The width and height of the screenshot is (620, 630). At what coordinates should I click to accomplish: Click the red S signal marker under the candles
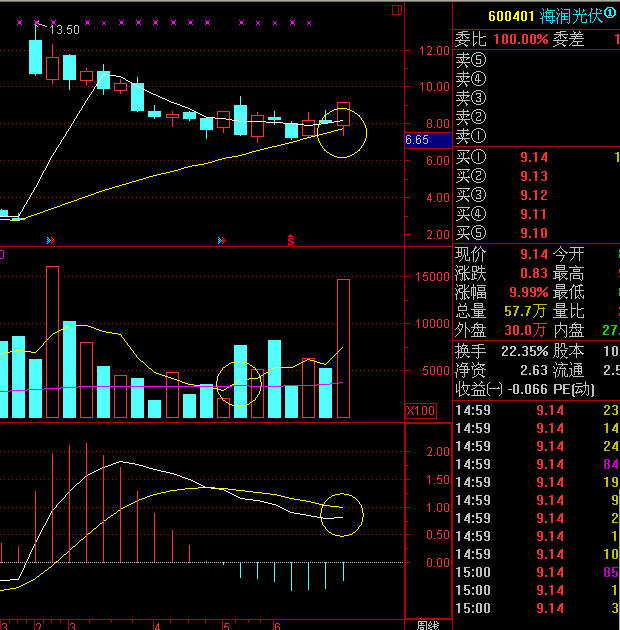click(291, 240)
